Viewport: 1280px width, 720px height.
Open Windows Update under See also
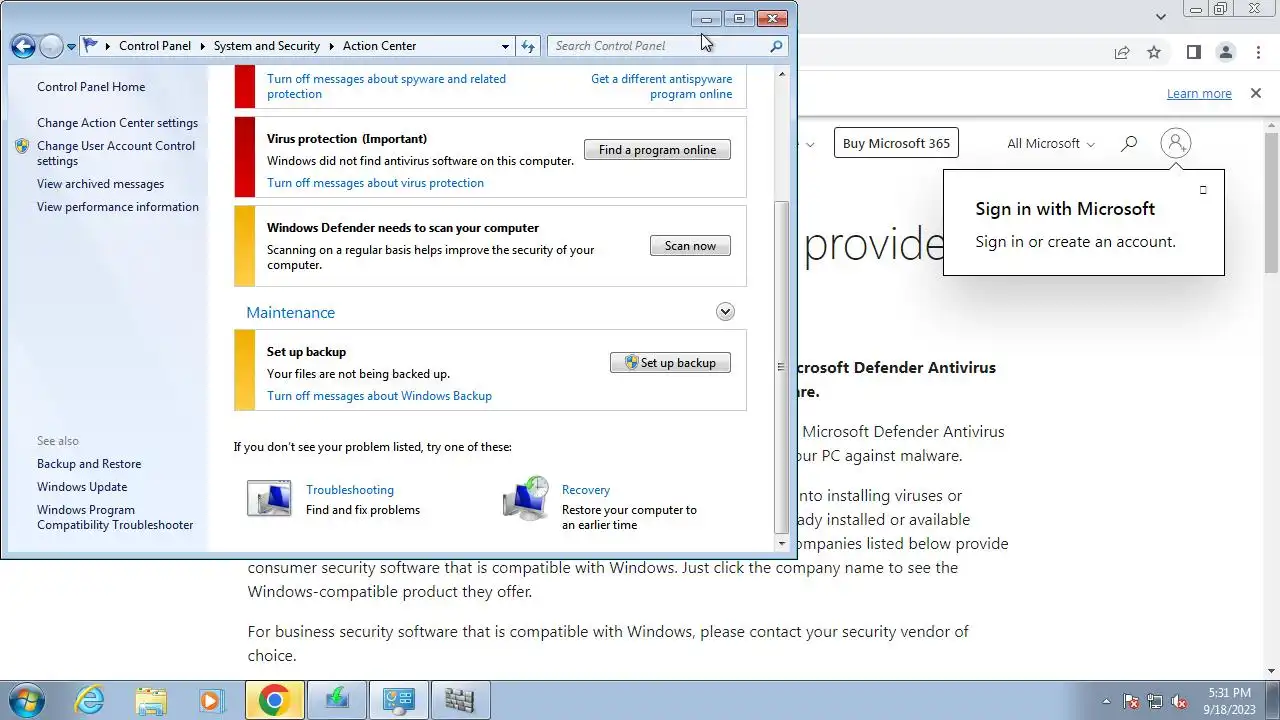82,487
